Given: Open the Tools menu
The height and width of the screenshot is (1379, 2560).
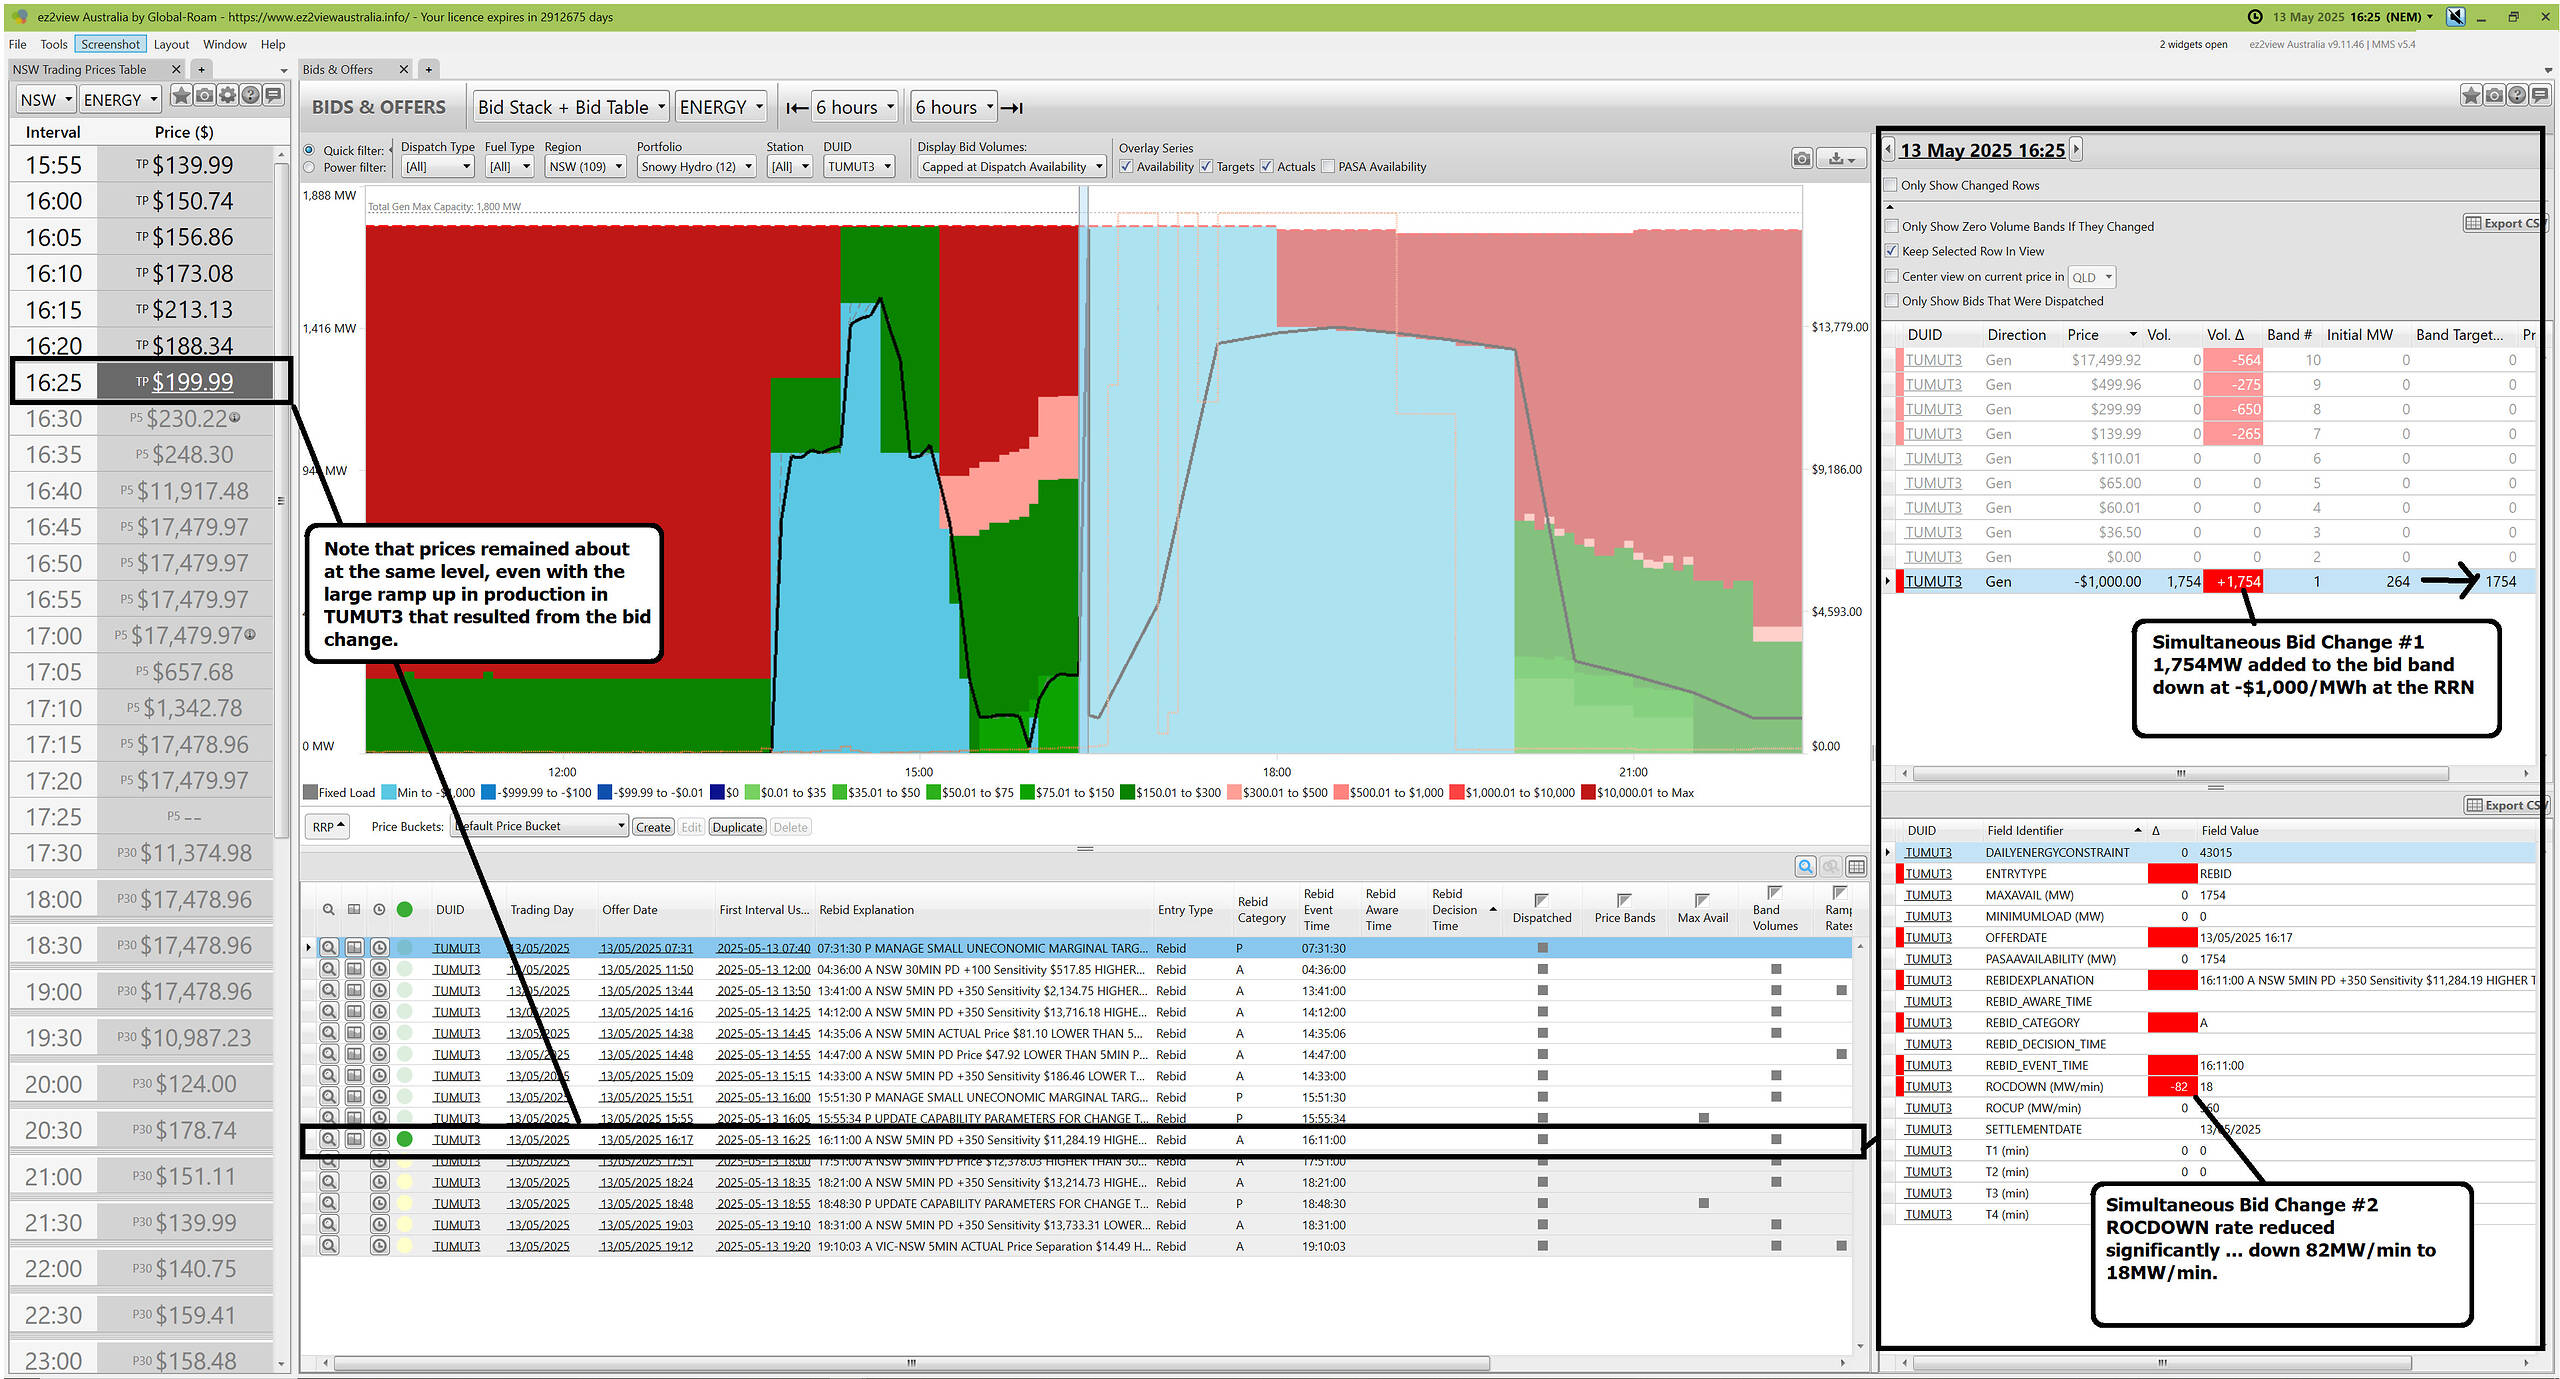Looking at the screenshot, I should coord(54,44).
